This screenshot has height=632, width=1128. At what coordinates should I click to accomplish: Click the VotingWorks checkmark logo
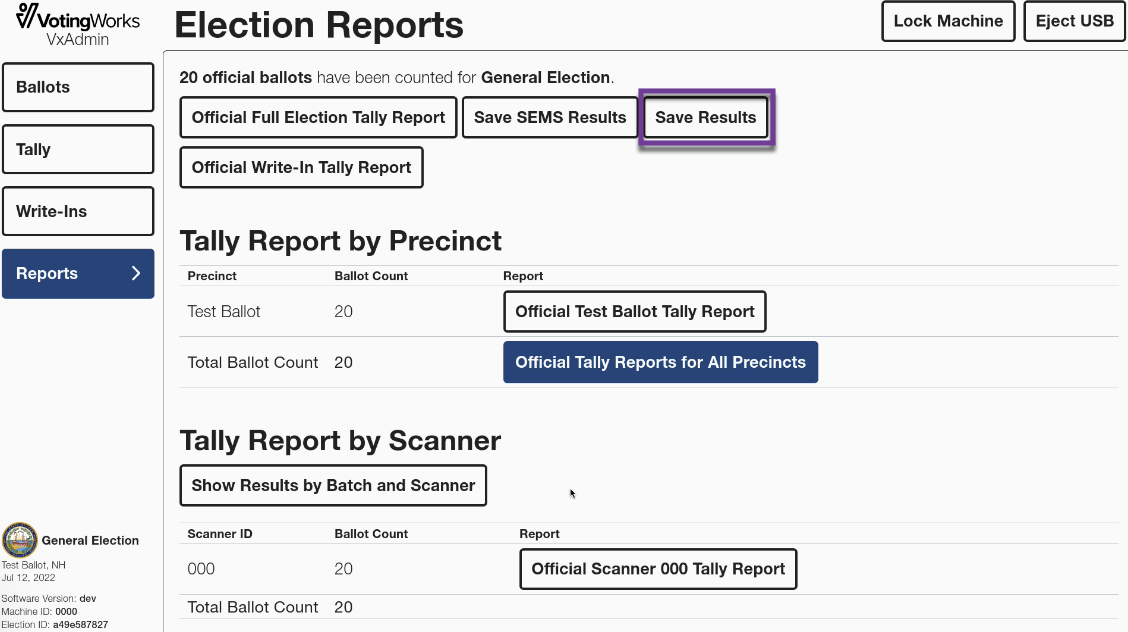pyautogui.click(x=27, y=16)
